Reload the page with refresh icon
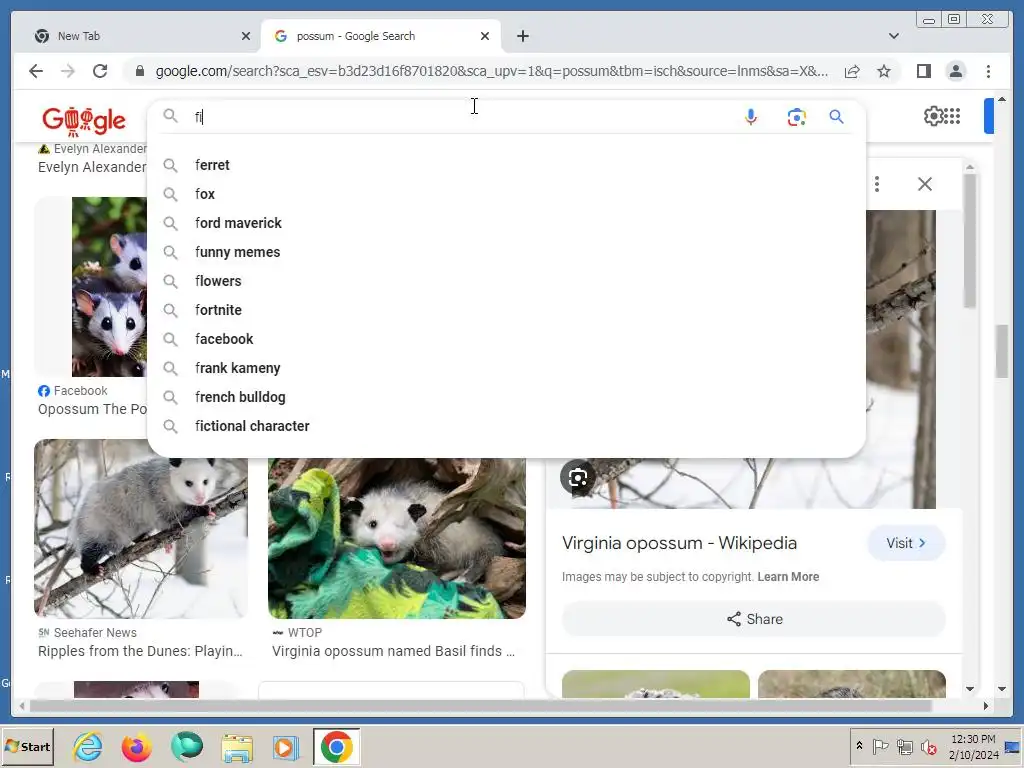 pyautogui.click(x=100, y=71)
